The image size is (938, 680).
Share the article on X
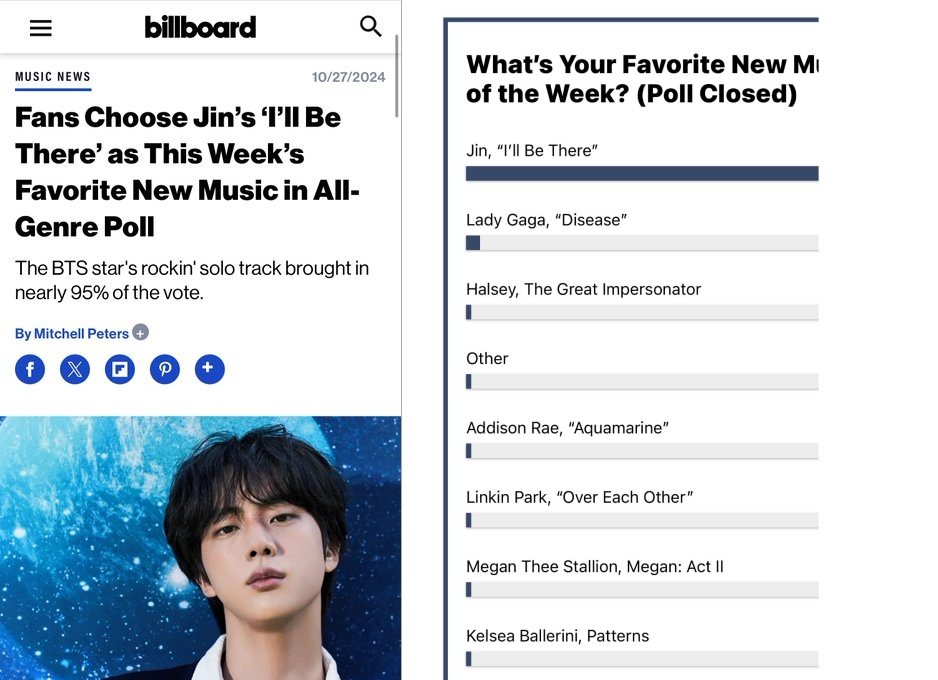(x=75, y=370)
